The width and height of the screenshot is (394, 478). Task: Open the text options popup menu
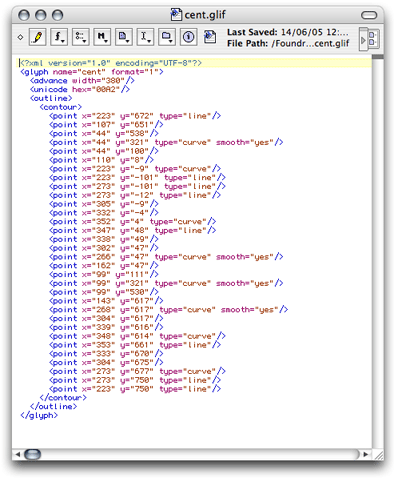point(80,37)
